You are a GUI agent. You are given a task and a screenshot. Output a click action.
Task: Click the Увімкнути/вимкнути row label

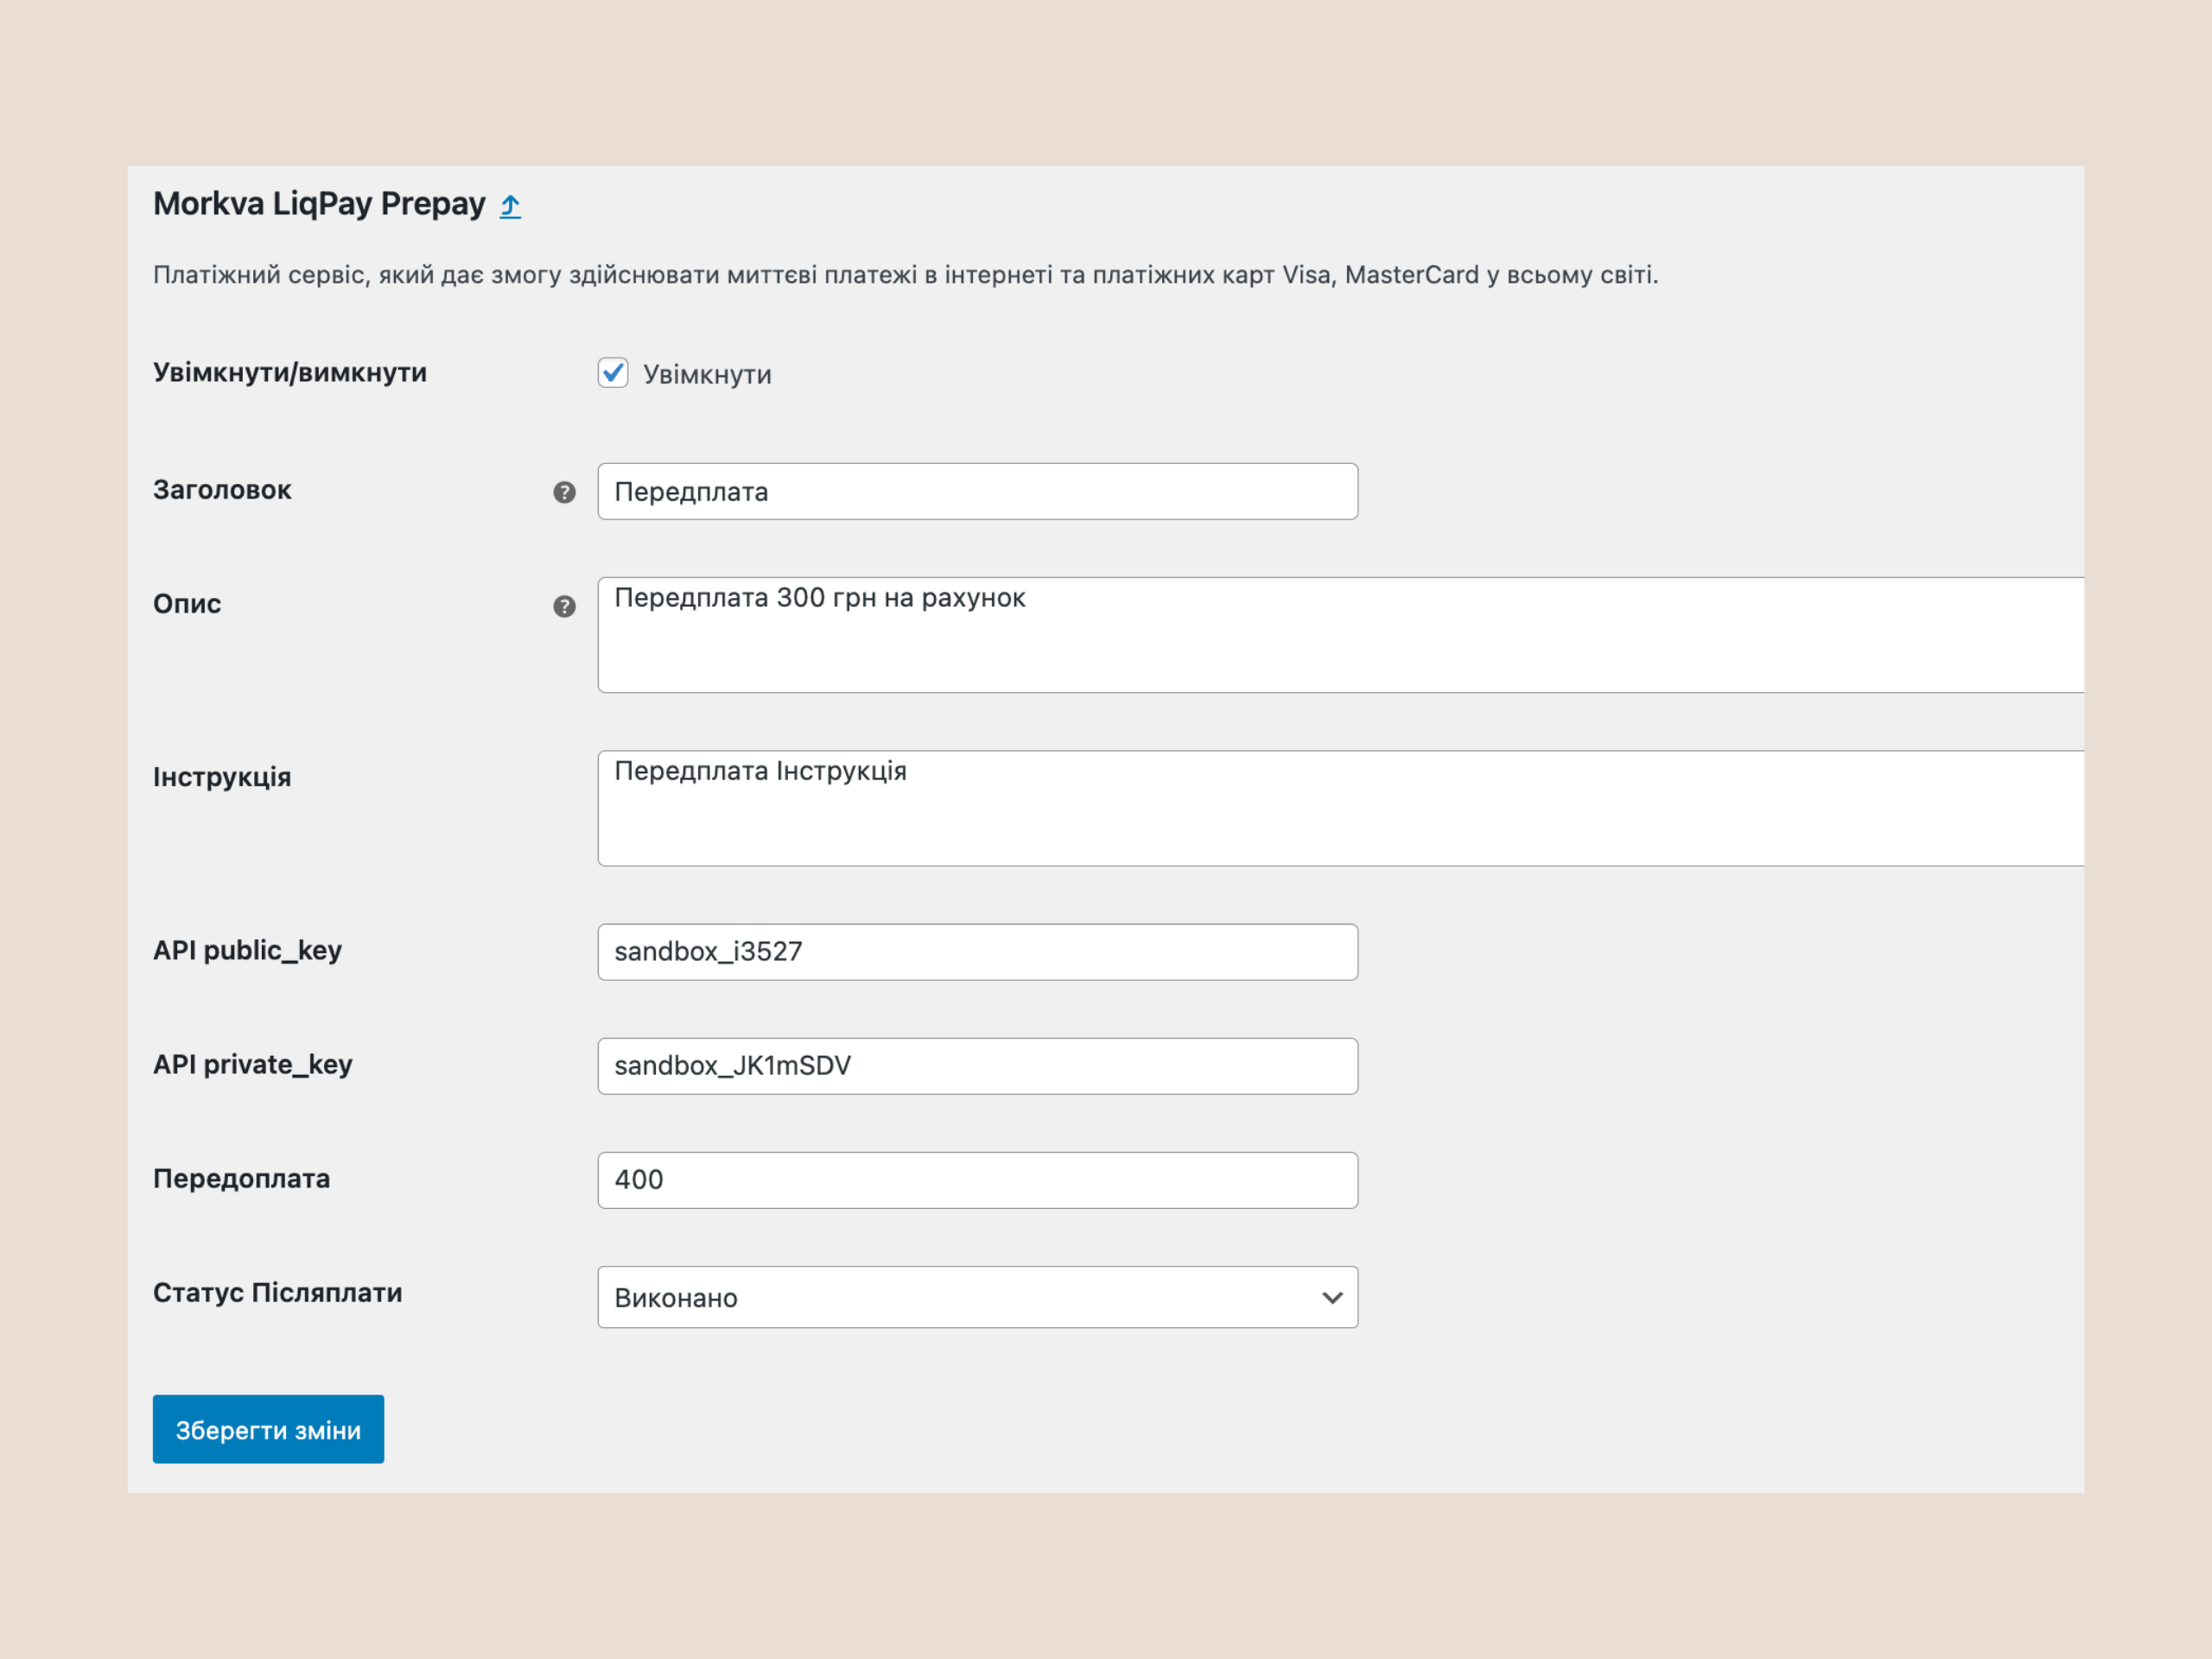pos(289,372)
